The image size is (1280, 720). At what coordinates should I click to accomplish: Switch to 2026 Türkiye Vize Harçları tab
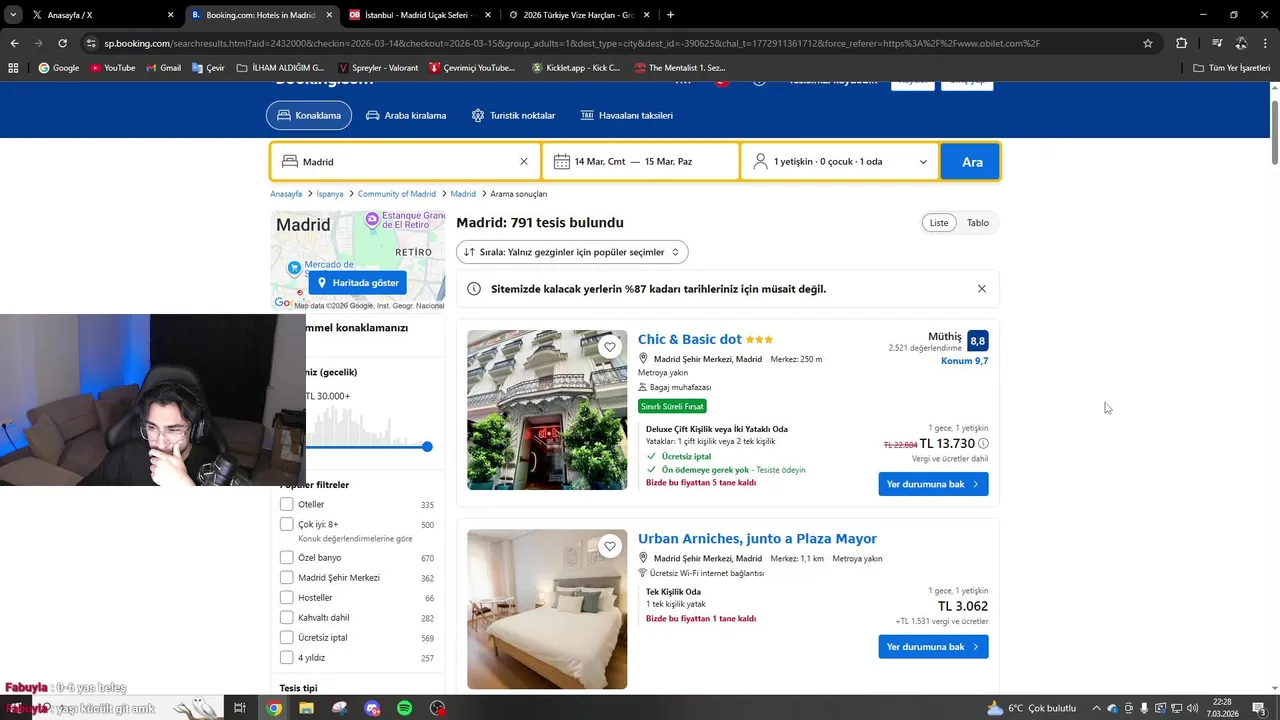coord(579,15)
